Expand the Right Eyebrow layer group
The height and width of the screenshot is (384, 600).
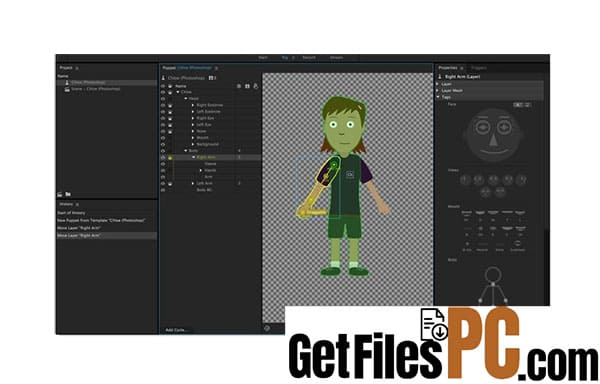[x=193, y=106]
